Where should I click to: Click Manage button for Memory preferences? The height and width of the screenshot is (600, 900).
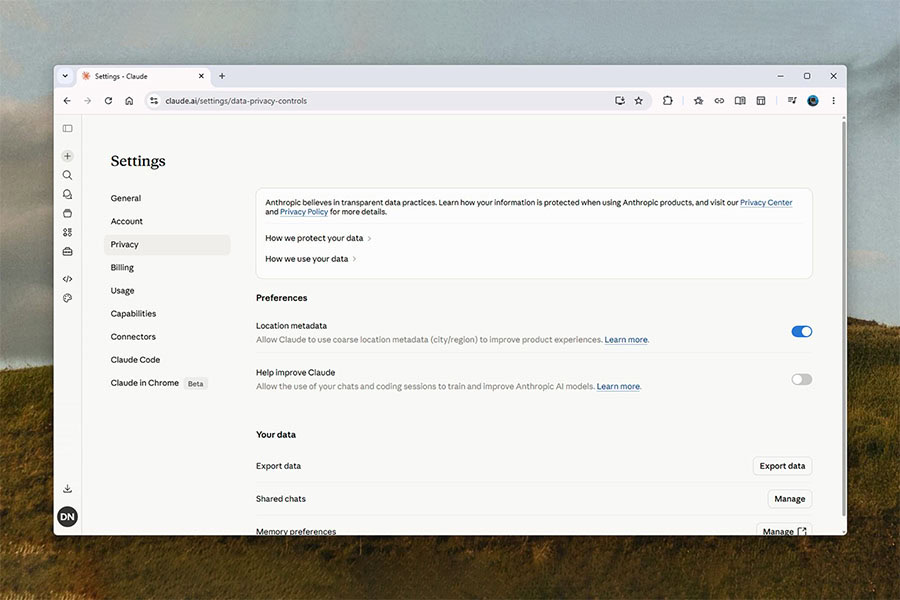click(x=784, y=531)
